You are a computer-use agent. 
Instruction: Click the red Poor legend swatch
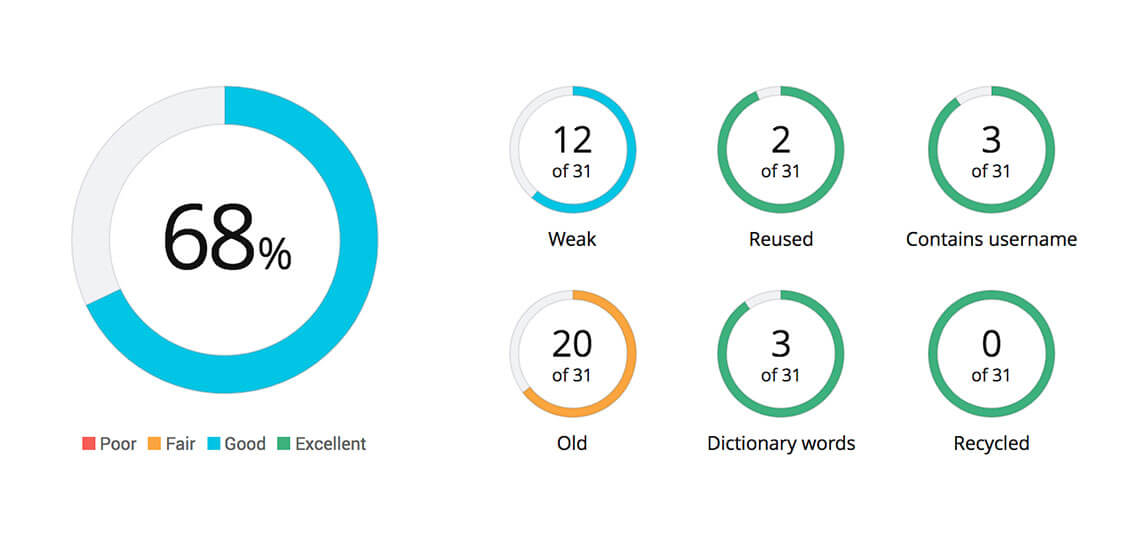pos(89,444)
